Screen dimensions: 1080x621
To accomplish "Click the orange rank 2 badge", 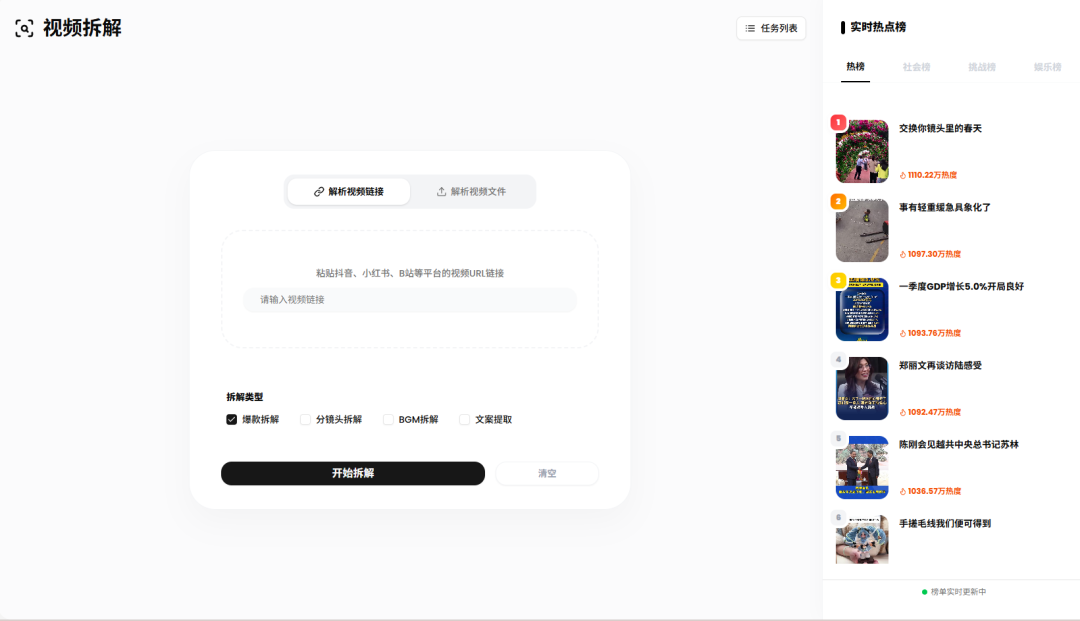I will click(x=838, y=201).
